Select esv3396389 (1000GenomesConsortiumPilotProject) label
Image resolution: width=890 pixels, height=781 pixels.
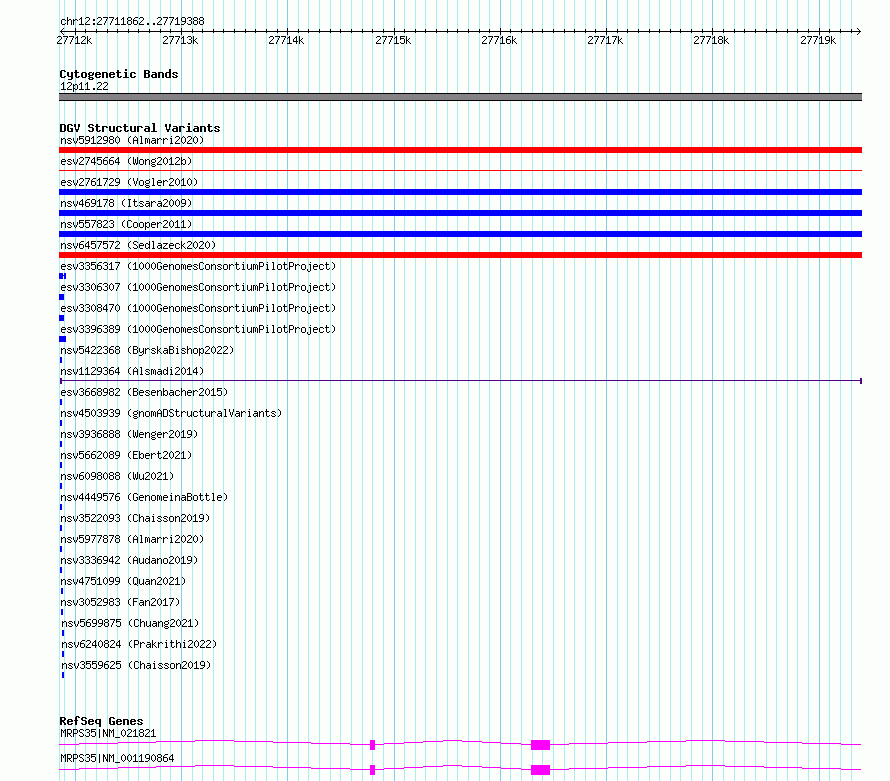(198, 329)
